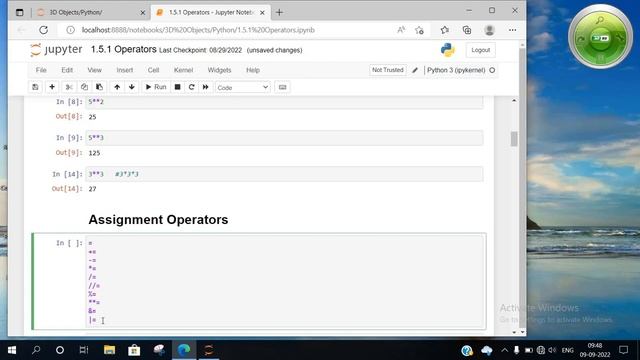The image size is (640, 360).
Task: Open taskbar Search magnifier
Action: tap(36, 350)
